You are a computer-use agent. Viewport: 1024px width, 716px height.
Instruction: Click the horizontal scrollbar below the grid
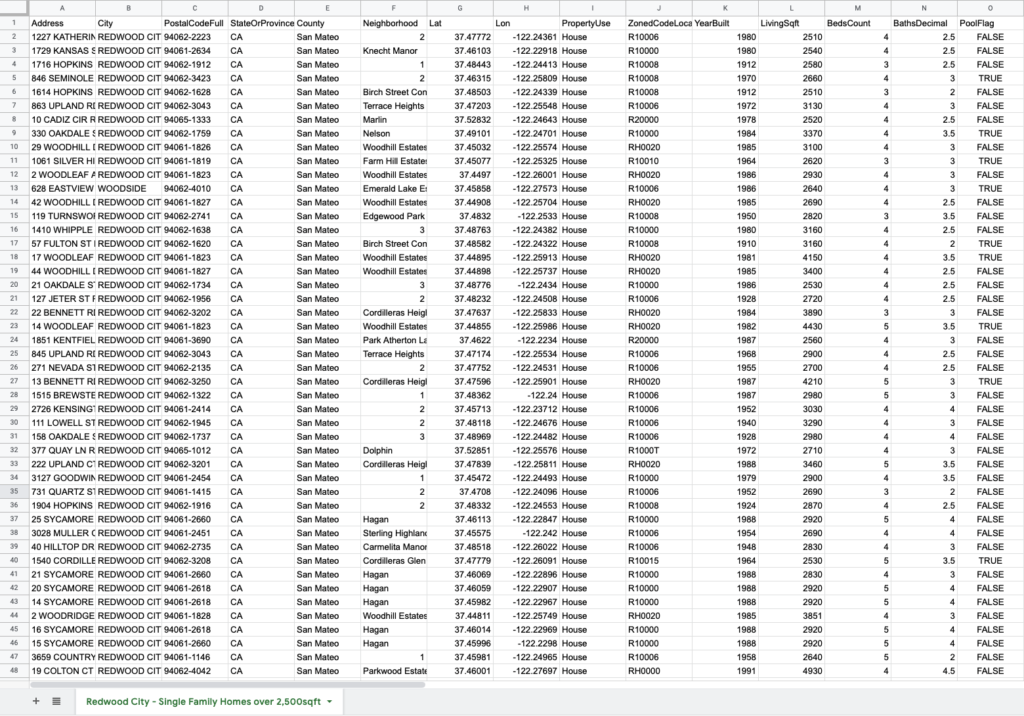click(227, 685)
